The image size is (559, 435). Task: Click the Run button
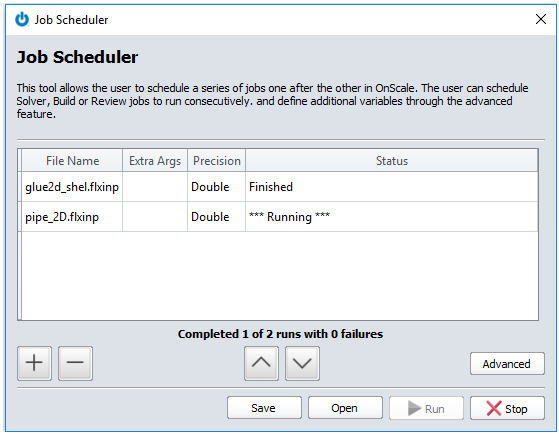tap(426, 408)
